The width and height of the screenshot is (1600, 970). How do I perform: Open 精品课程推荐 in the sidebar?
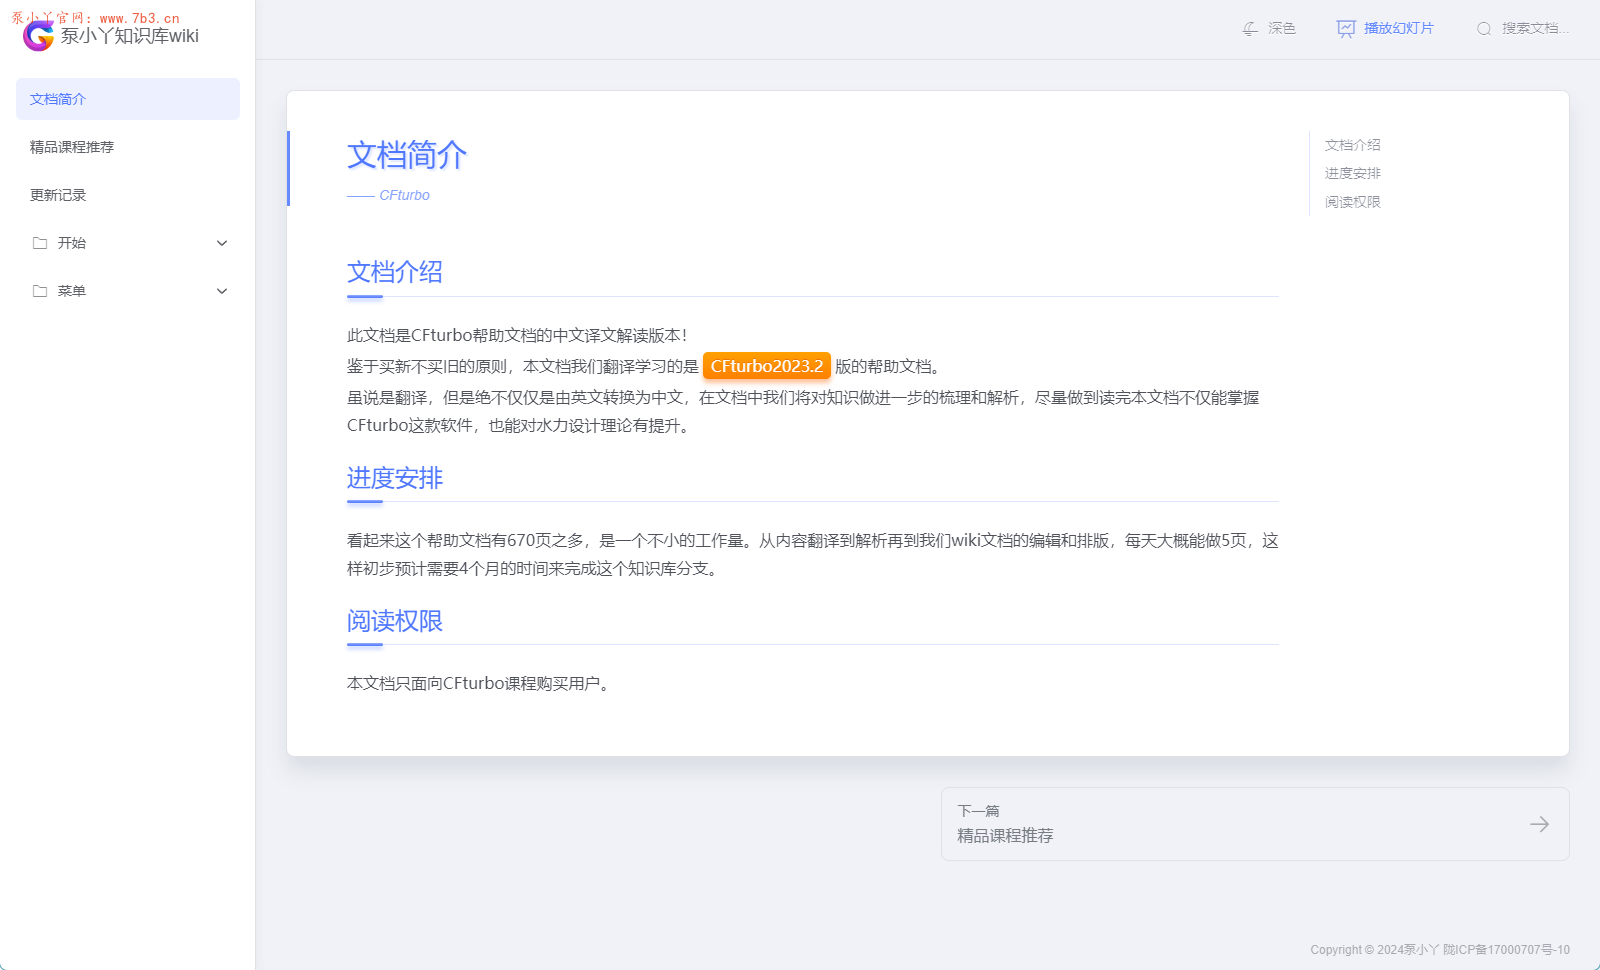(x=128, y=147)
